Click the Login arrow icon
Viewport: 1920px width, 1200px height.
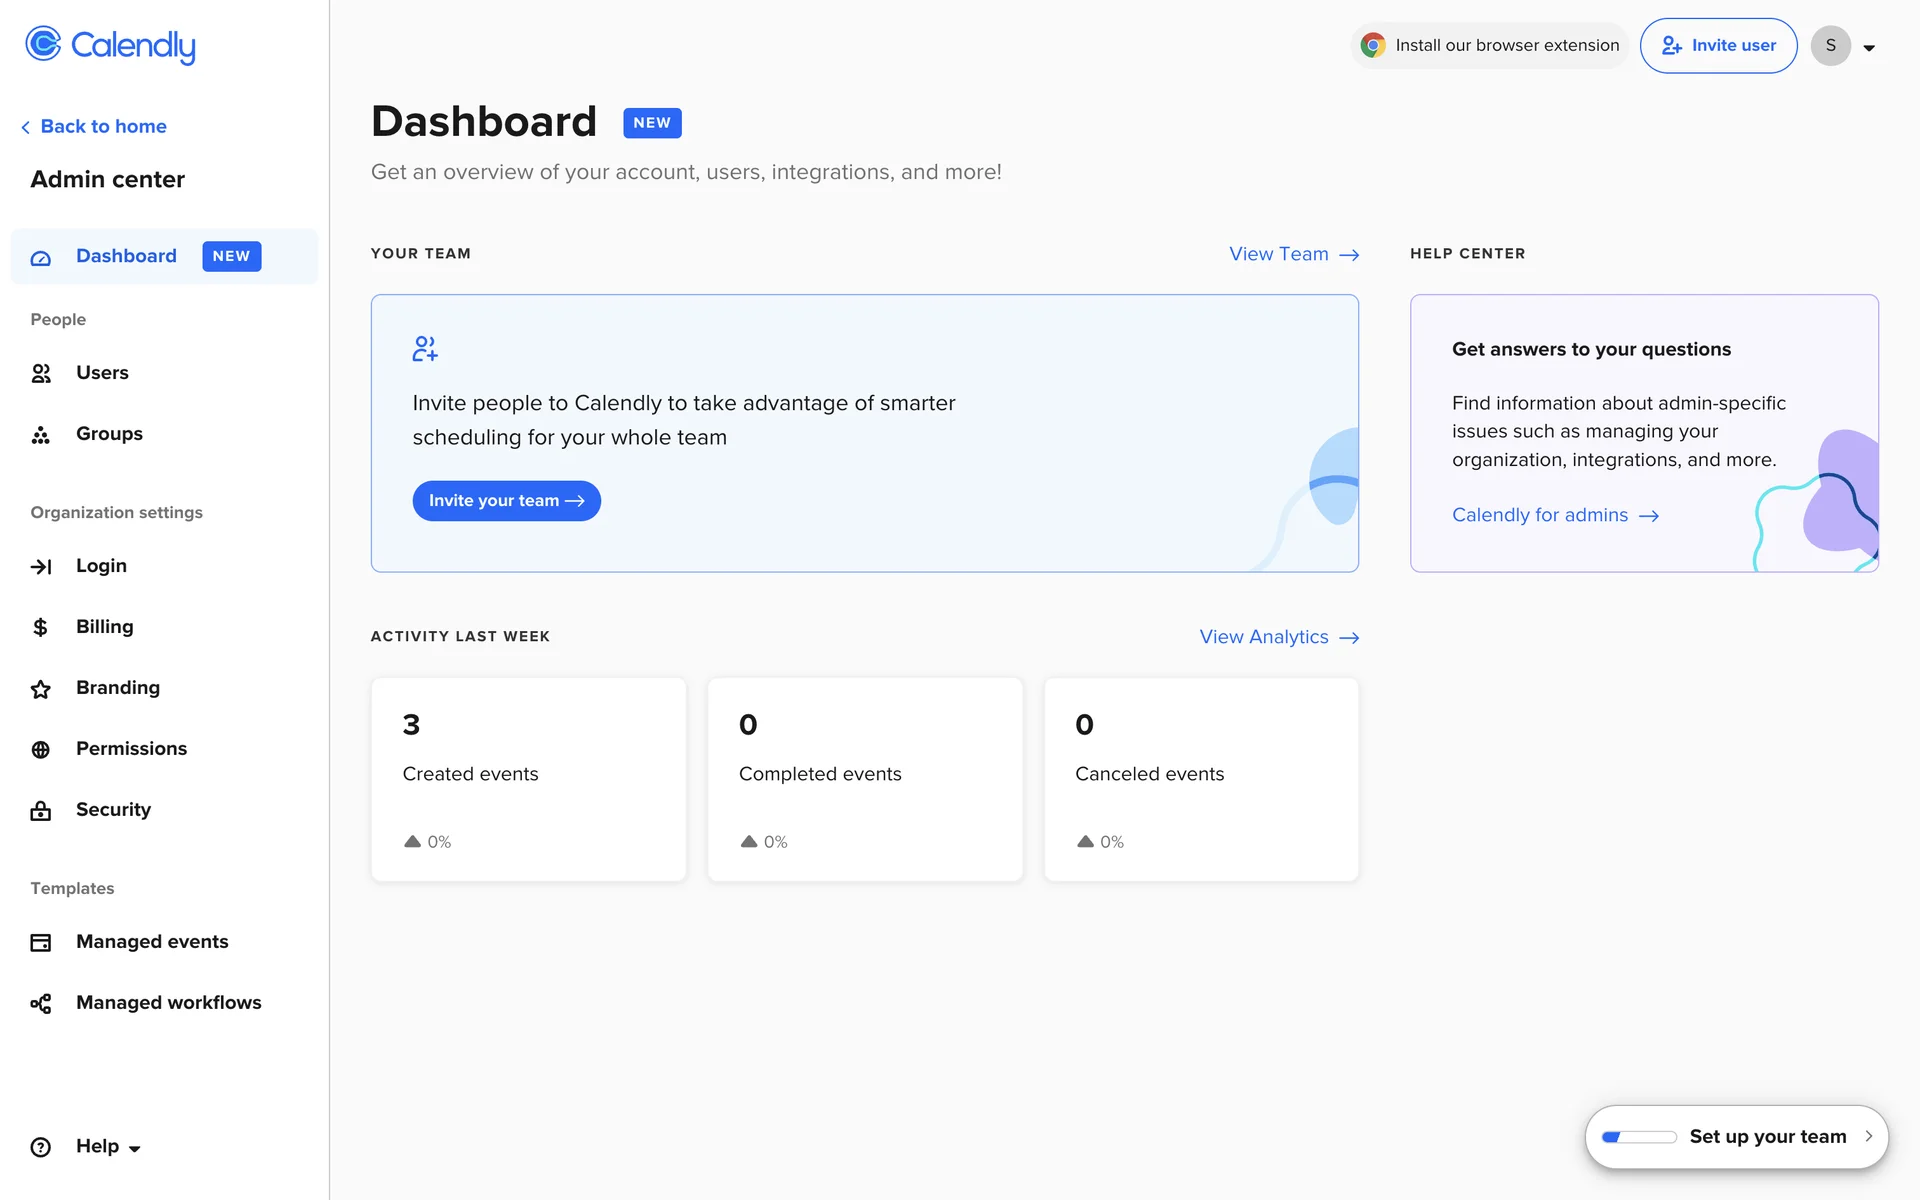click(41, 567)
